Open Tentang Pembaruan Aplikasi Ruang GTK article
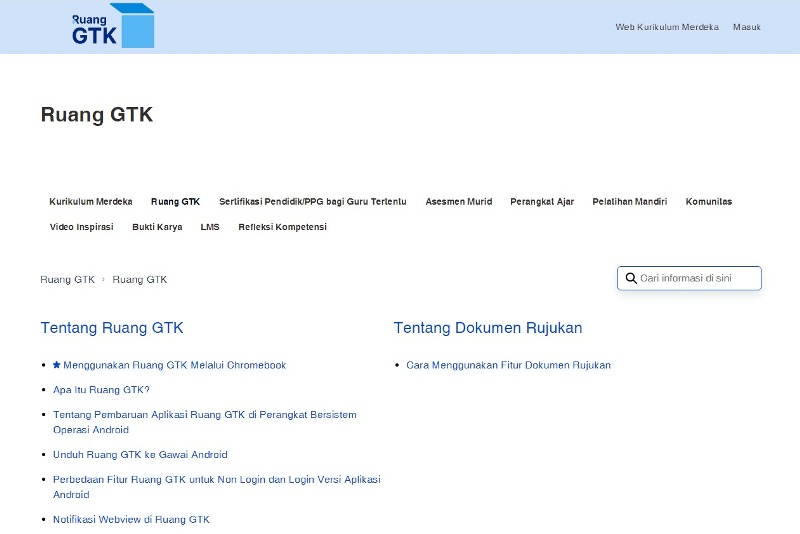This screenshot has width=800, height=534. coord(205,422)
